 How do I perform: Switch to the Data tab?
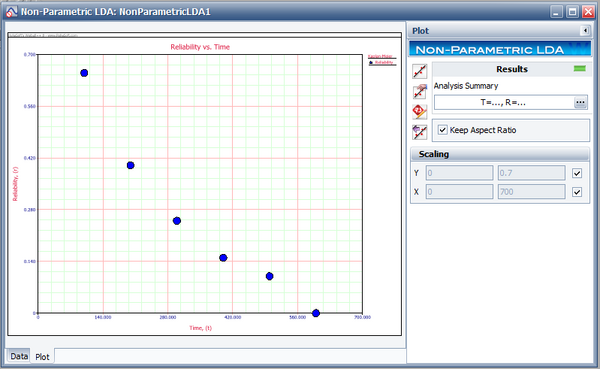pyautogui.click(x=19, y=356)
